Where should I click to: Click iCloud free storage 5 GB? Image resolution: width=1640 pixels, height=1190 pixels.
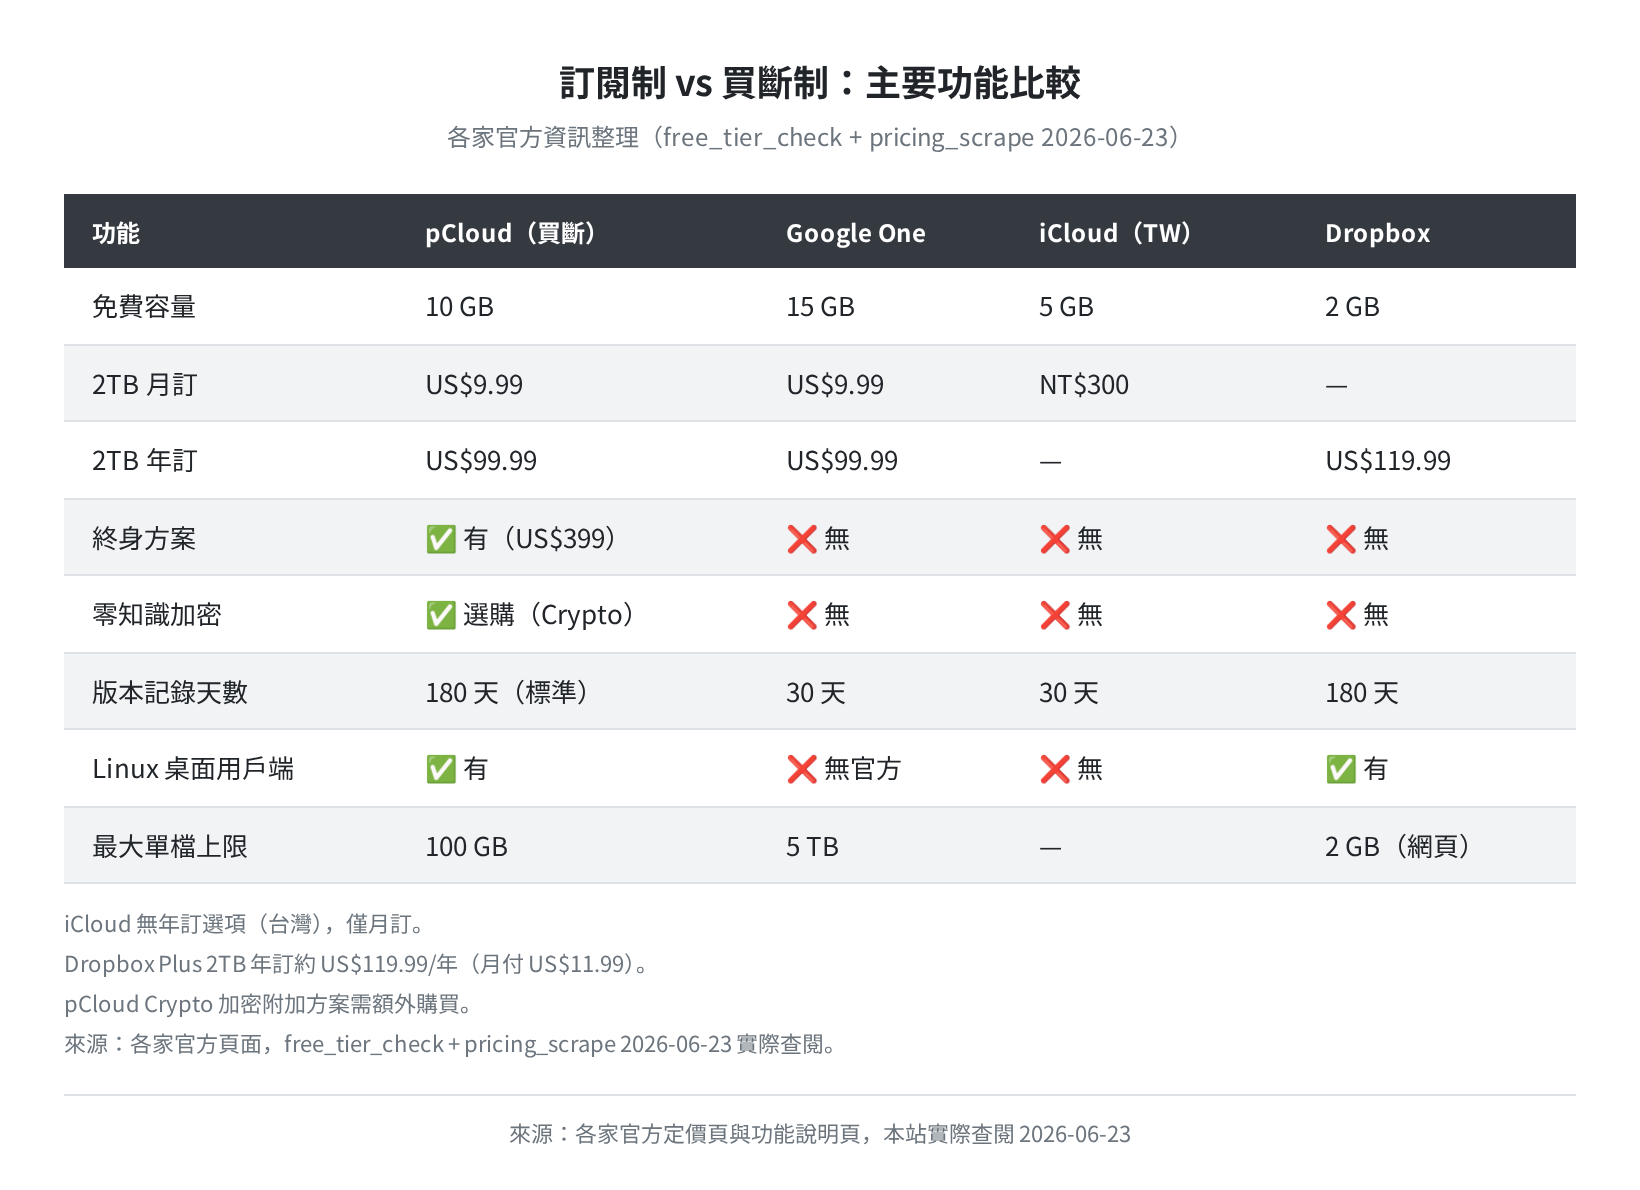(1066, 307)
